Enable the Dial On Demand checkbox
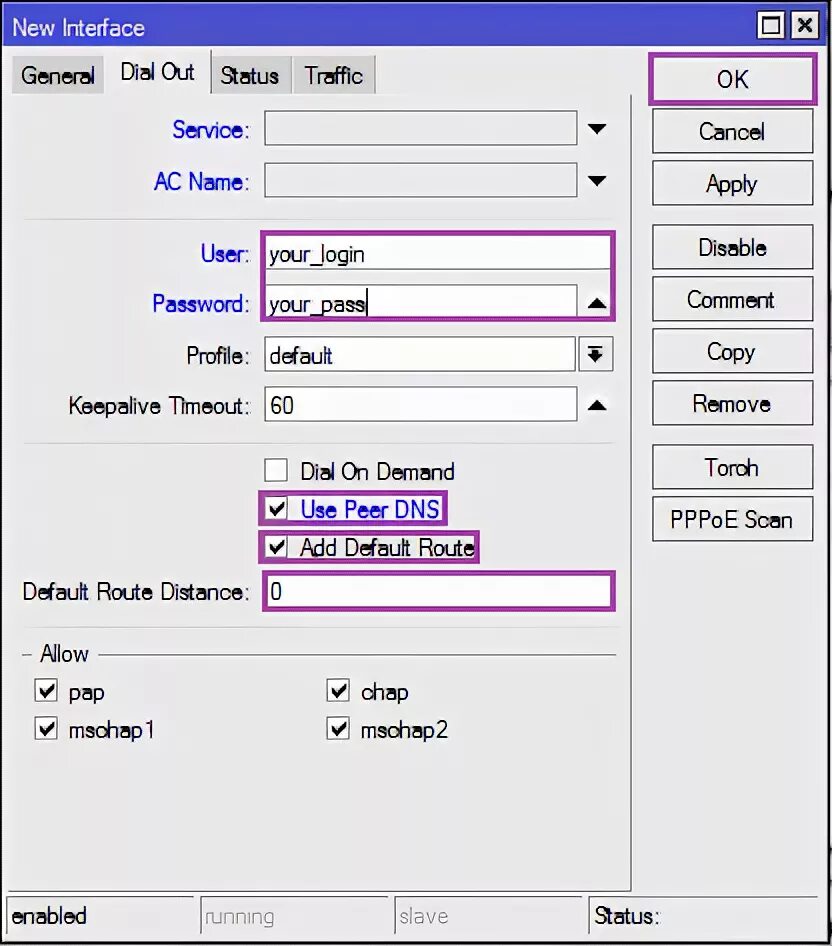The image size is (832, 946). coord(276,471)
